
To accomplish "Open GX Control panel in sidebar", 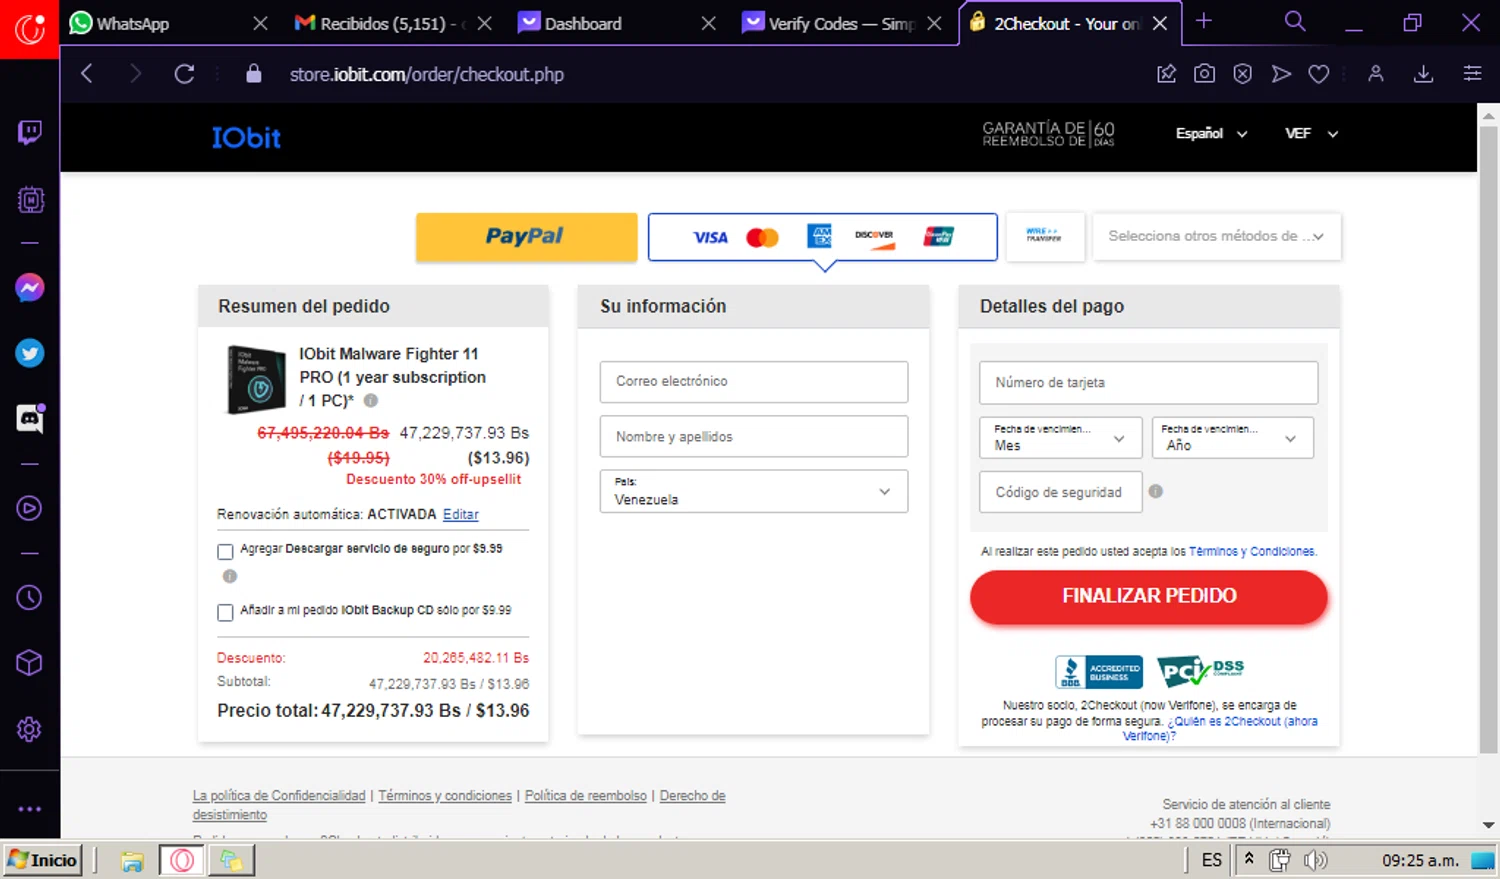I will click(x=30, y=200).
